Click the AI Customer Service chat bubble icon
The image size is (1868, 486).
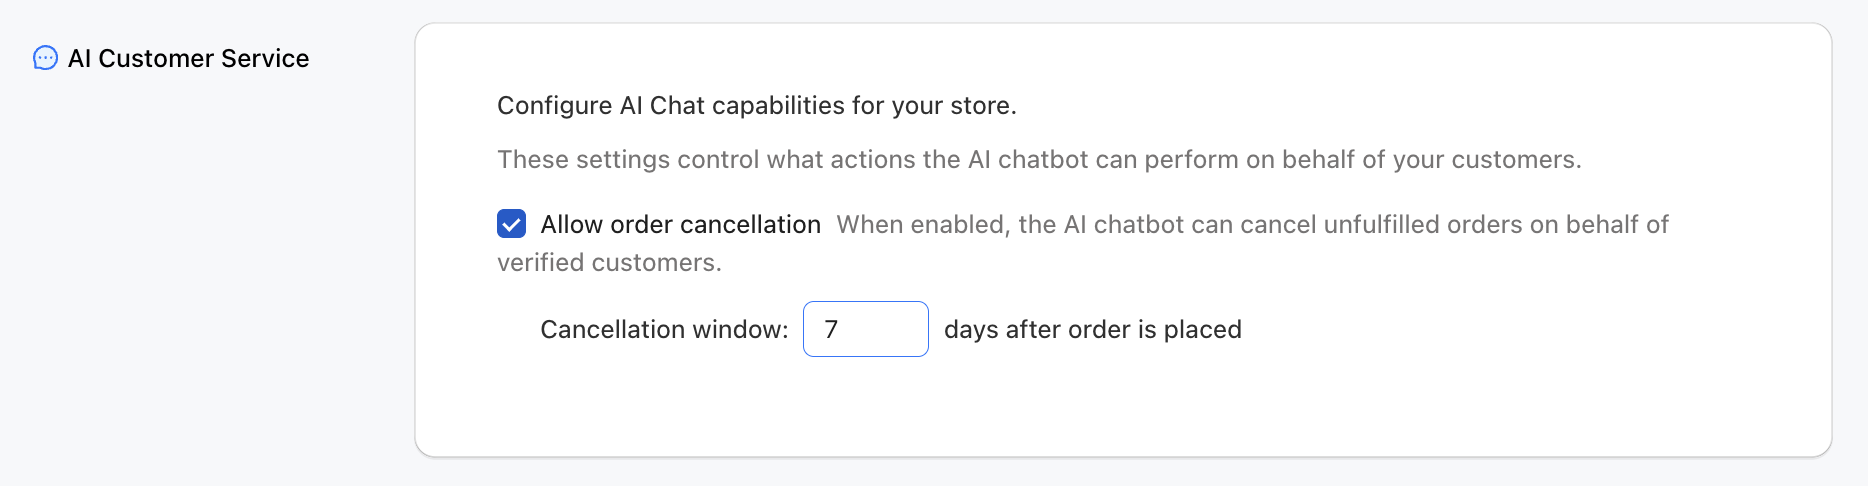pos(45,58)
